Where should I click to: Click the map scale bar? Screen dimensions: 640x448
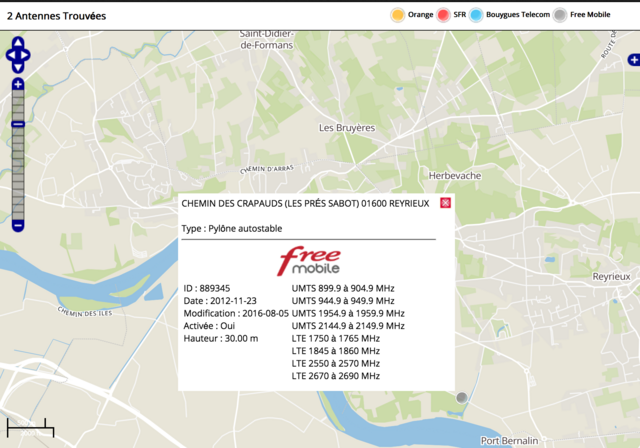click(30, 428)
